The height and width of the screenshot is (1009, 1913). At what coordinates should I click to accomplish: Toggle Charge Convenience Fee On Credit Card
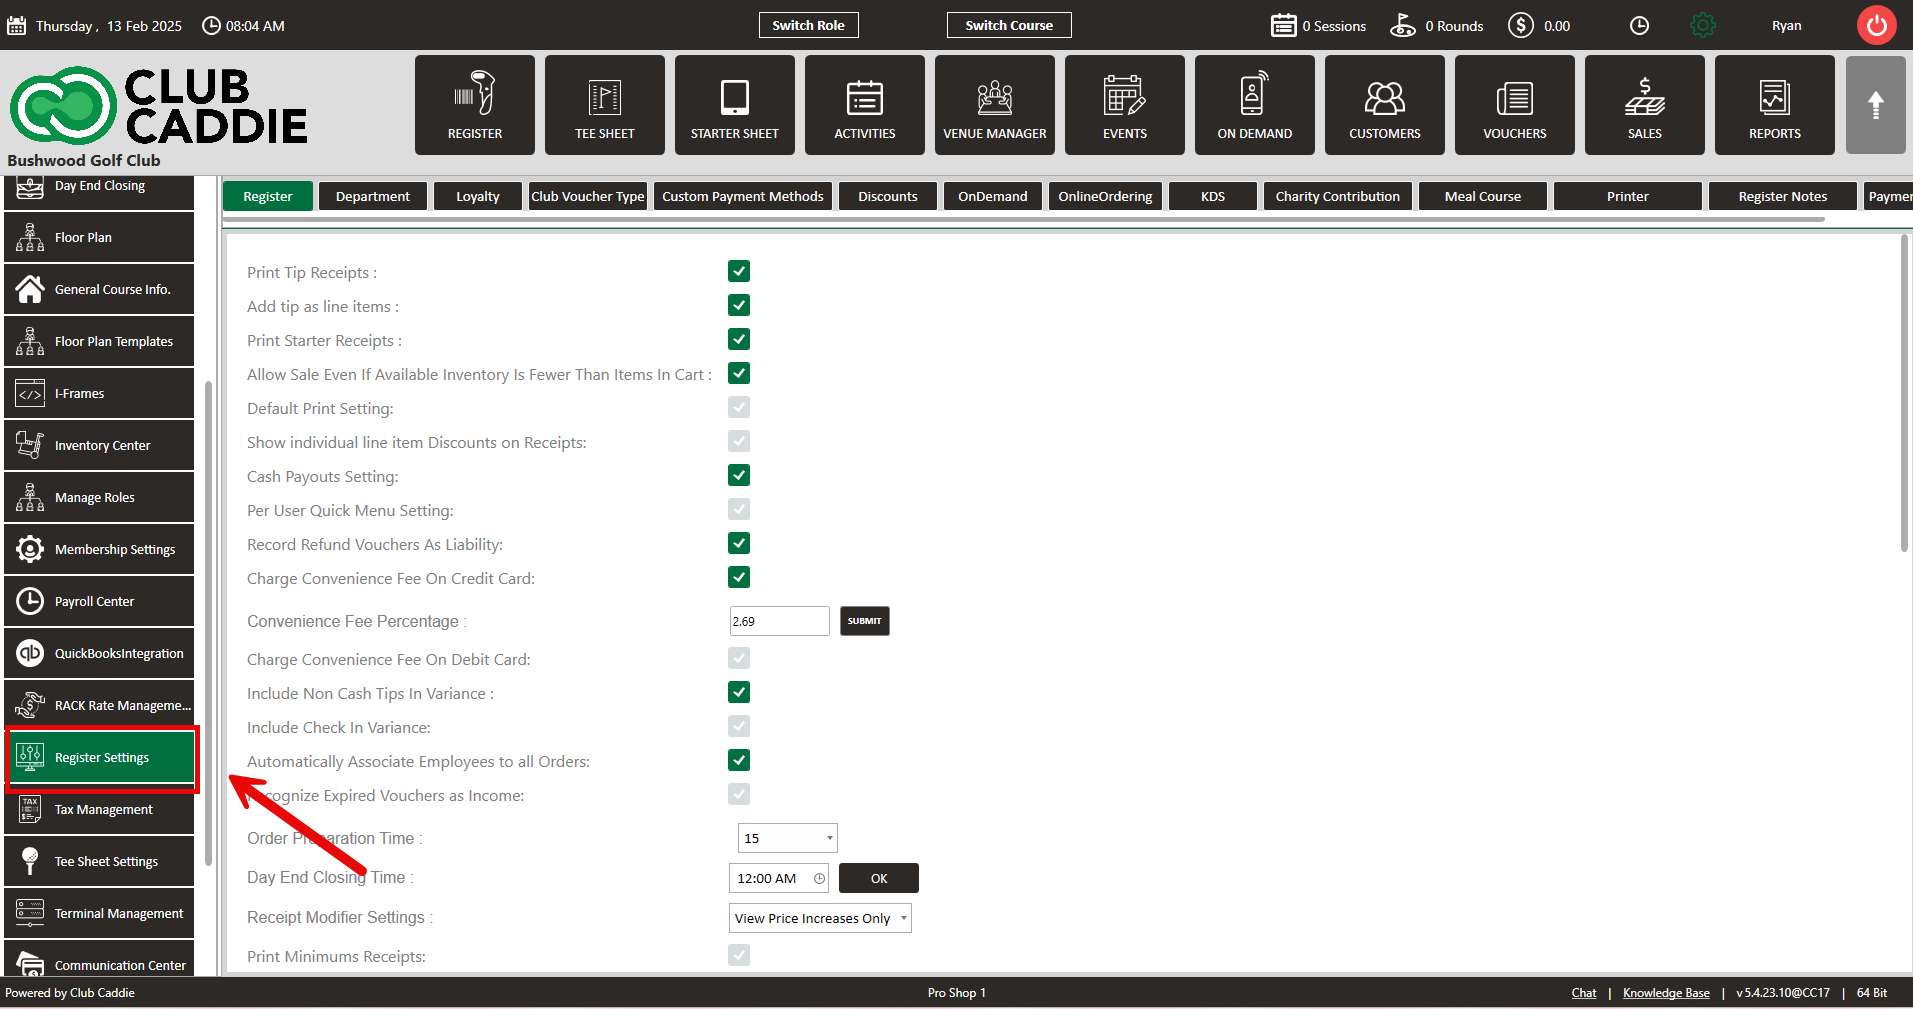(x=739, y=577)
